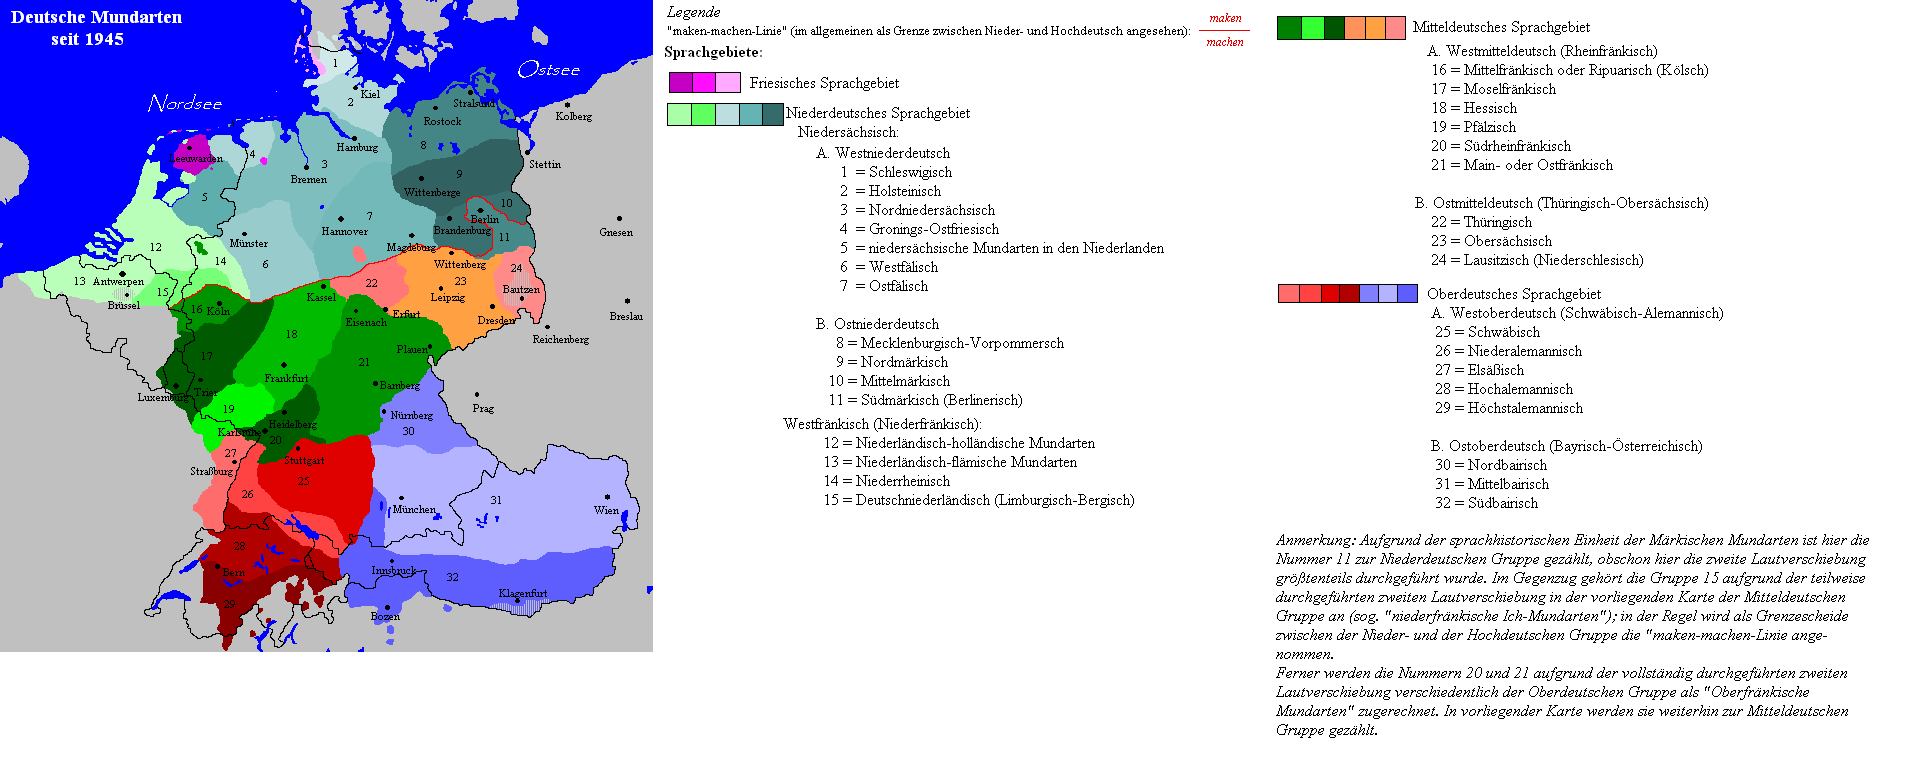Click the Oberdeutsches Sprachgebiet heading
This screenshot has height=758, width=1917.
pyautogui.click(x=1513, y=294)
